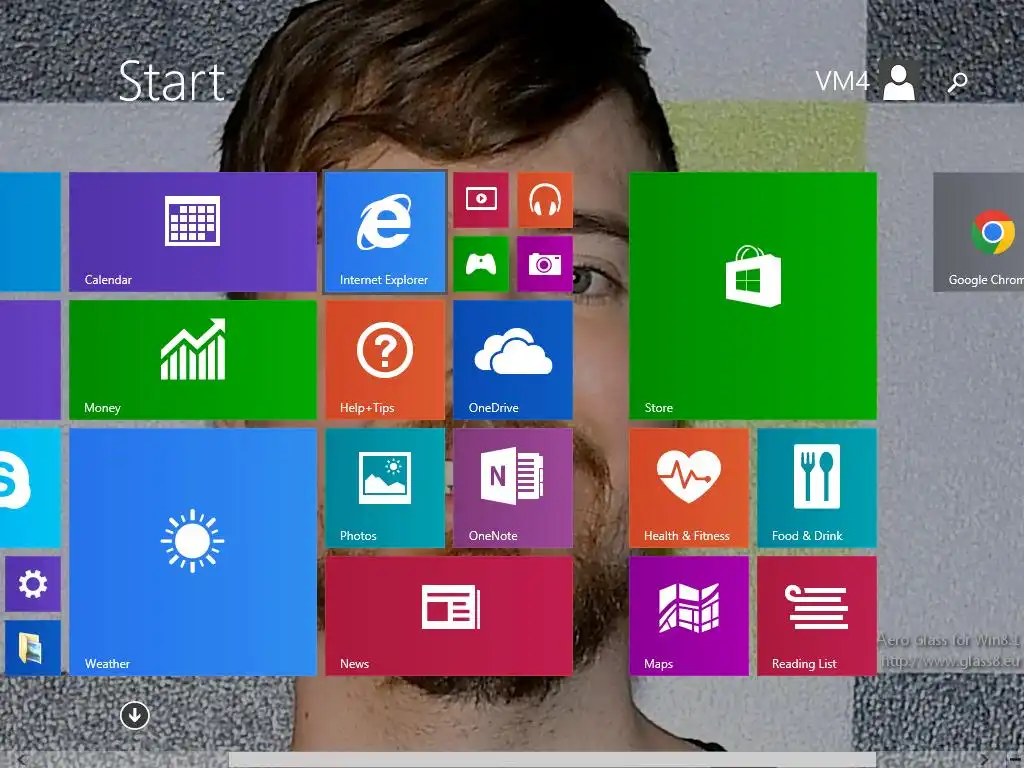Open the Maps tile

pos(688,616)
